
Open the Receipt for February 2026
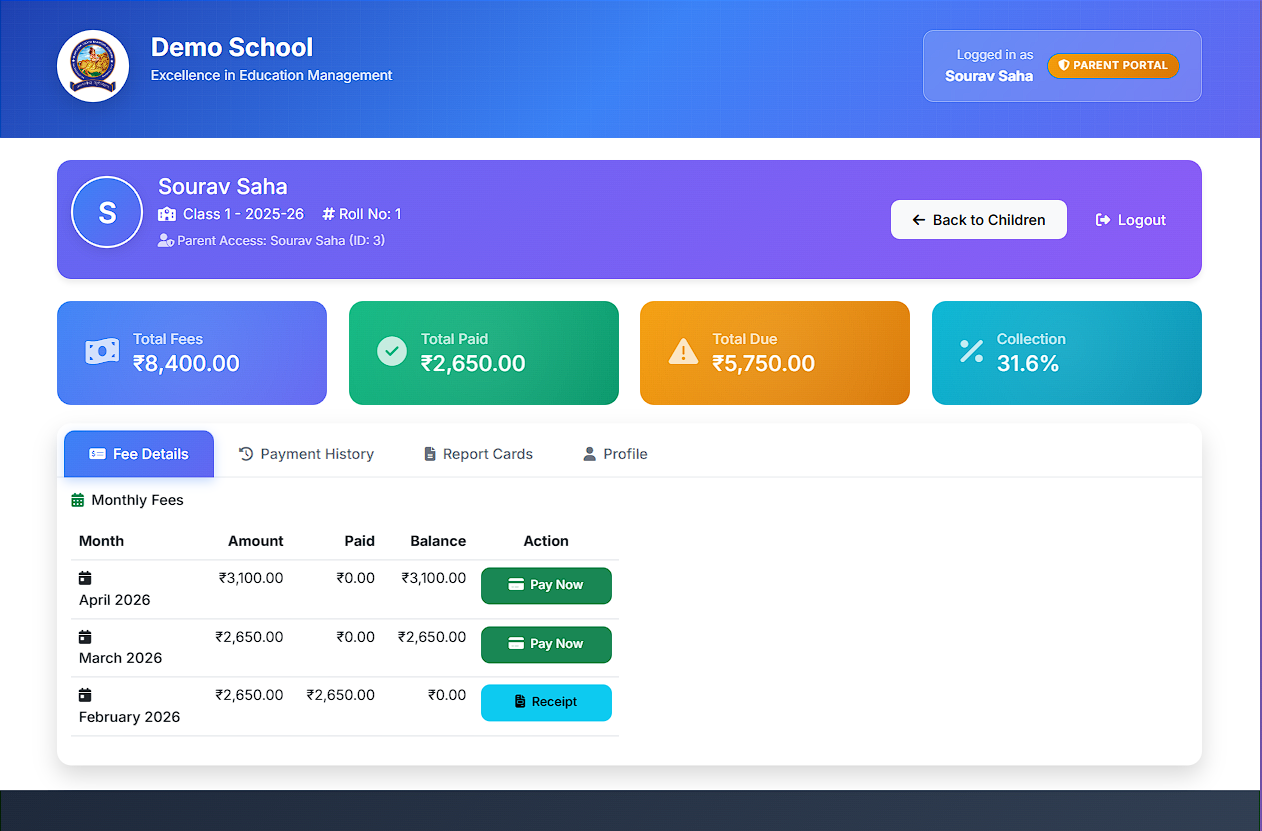[x=546, y=702]
